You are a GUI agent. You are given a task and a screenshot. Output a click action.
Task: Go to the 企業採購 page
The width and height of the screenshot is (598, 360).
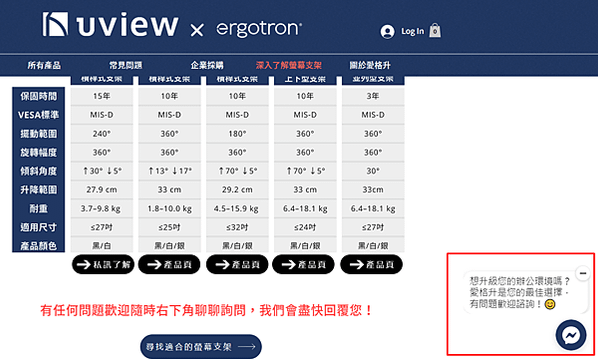(x=207, y=65)
